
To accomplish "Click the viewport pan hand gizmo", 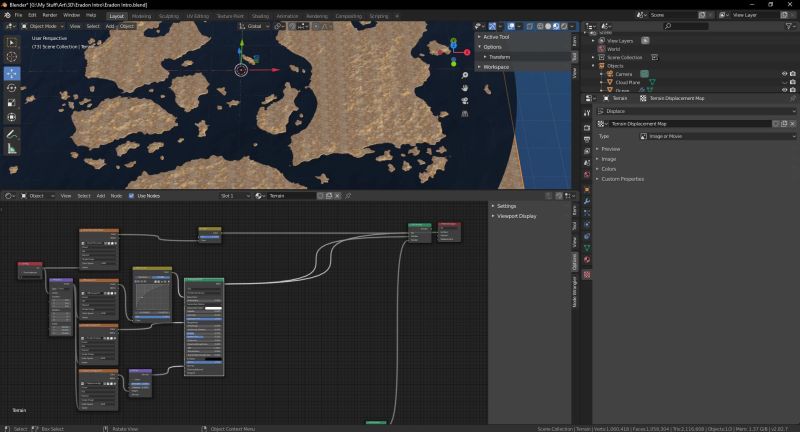I will (465, 88).
